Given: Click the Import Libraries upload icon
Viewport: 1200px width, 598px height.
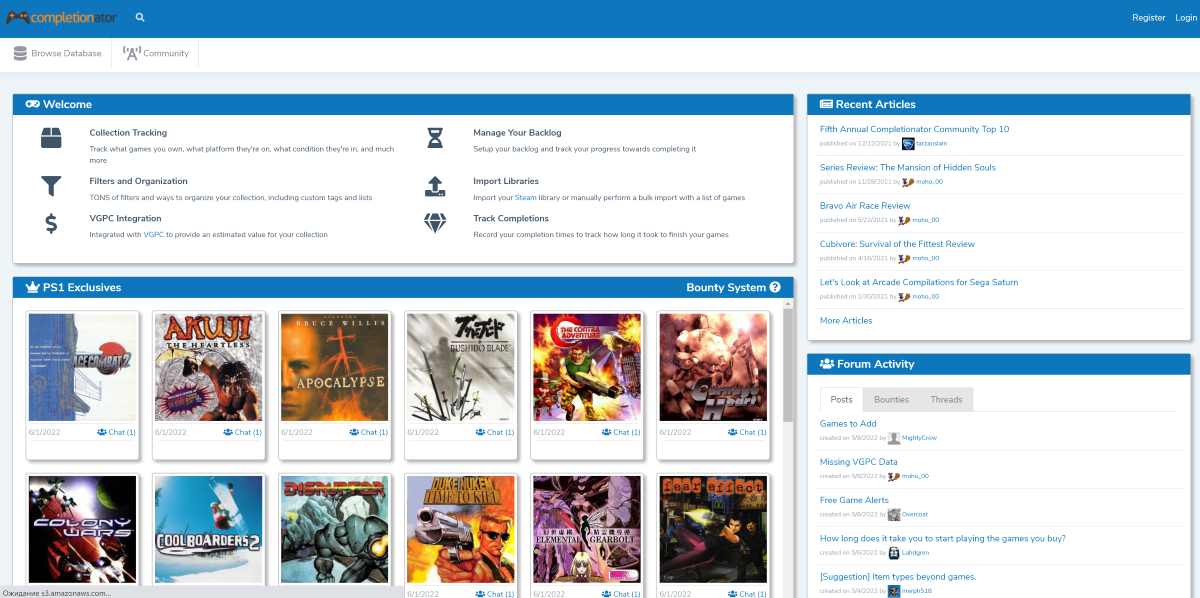Looking at the screenshot, I should pos(435,186).
